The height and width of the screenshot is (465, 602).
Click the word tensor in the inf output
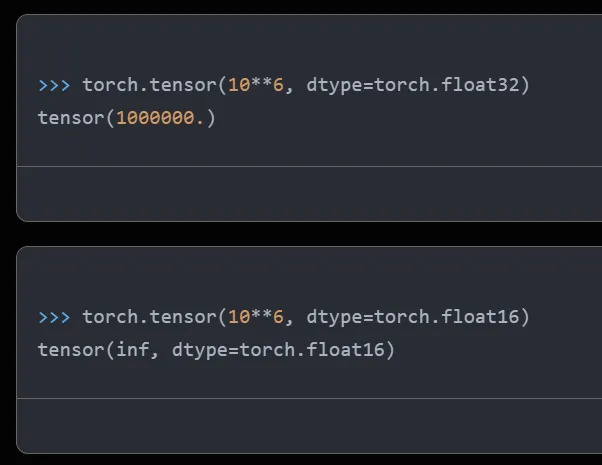click(x=71, y=350)
